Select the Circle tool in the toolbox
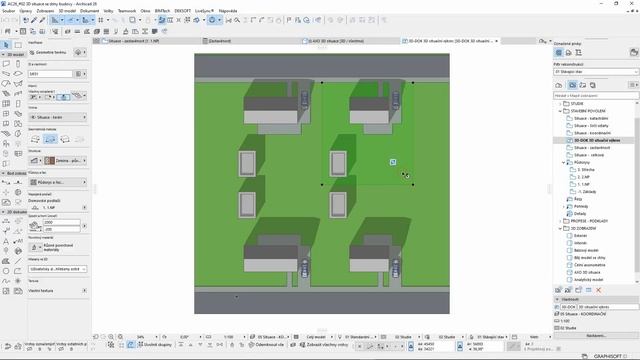 click(x=6, y=271)
